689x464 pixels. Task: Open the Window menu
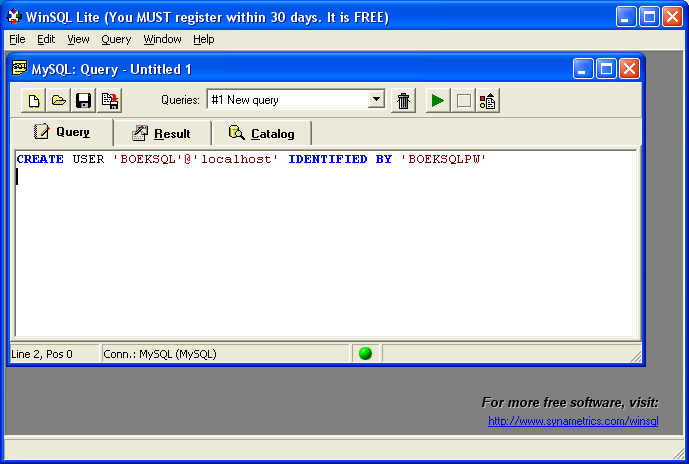point(162,39)
